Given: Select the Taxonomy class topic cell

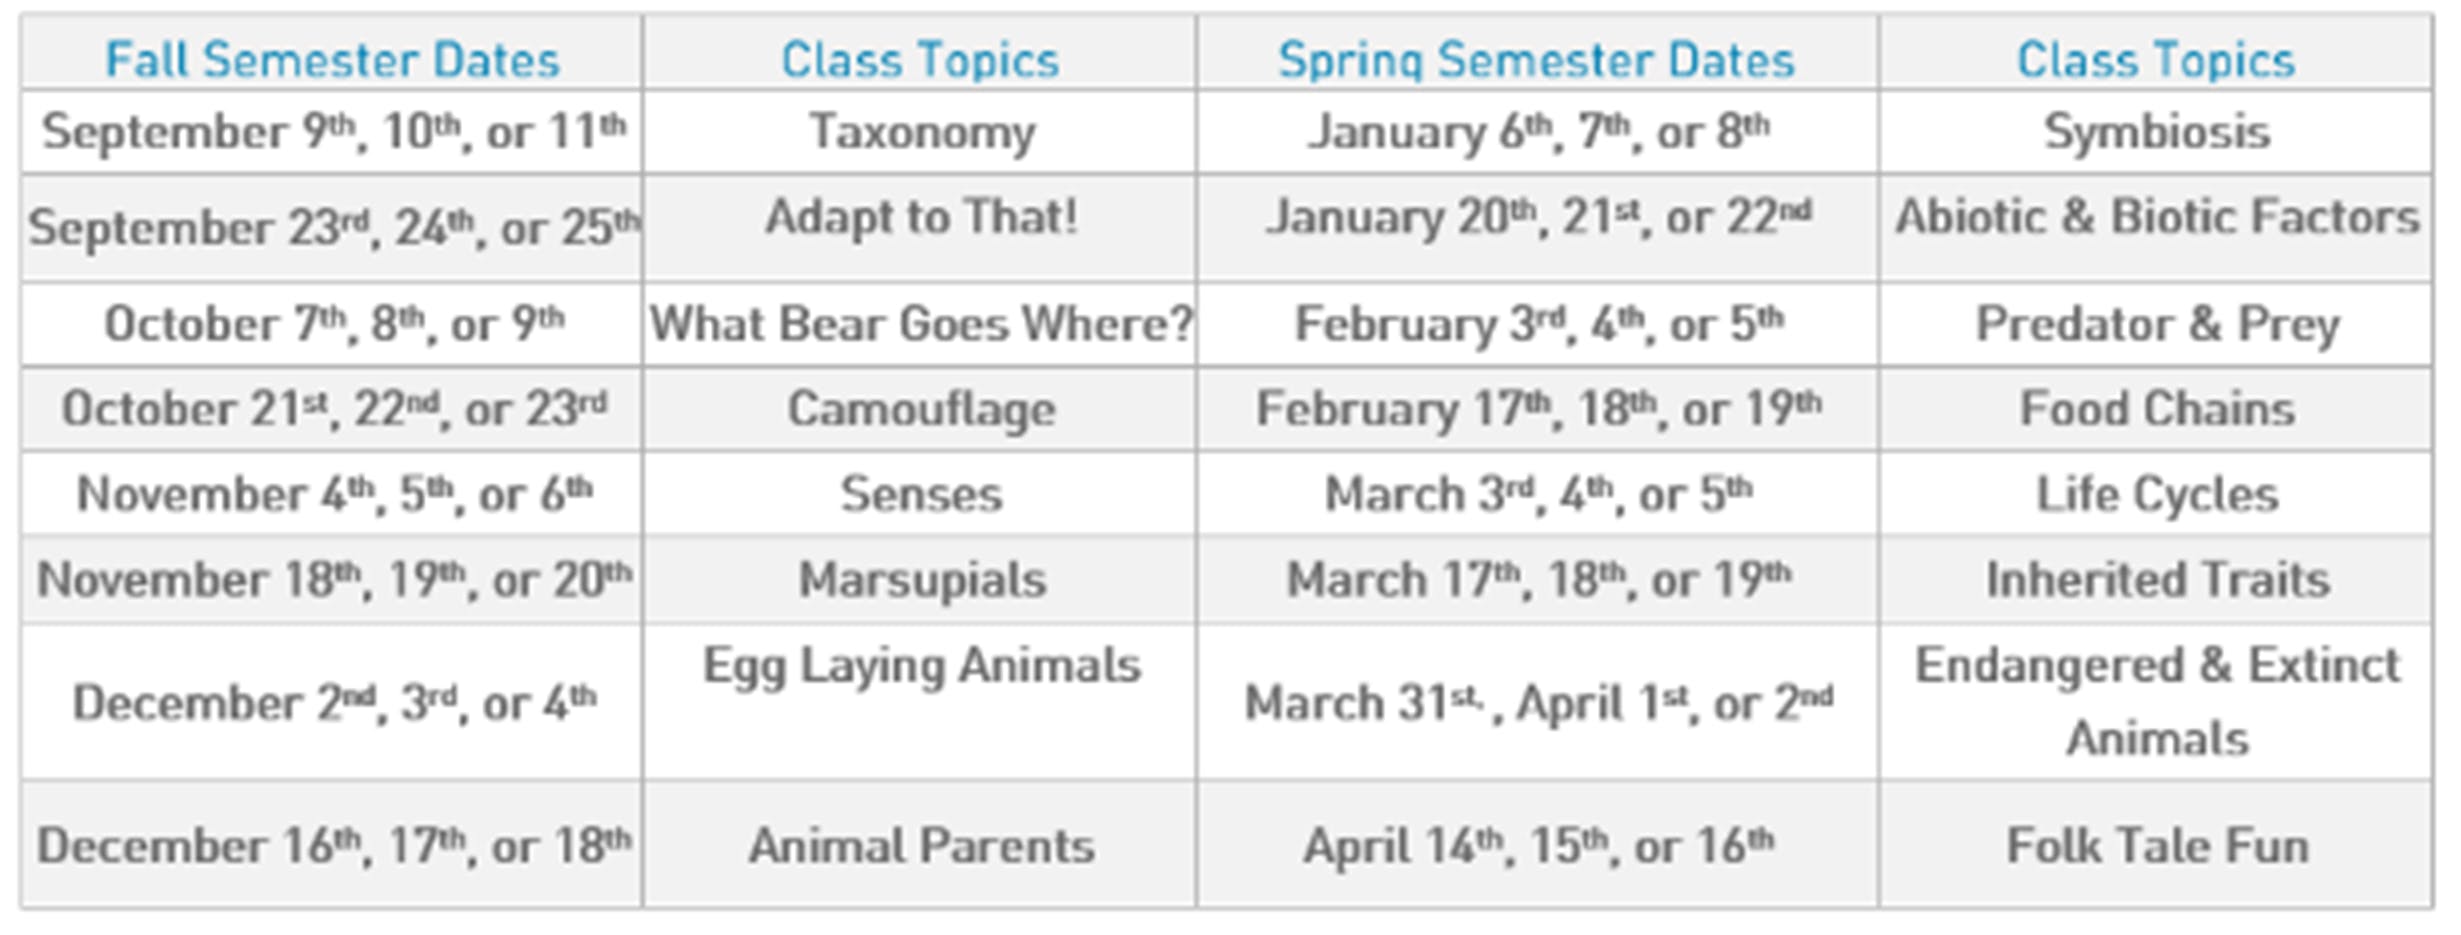Looking at the screenshot, I should [921, 132].
